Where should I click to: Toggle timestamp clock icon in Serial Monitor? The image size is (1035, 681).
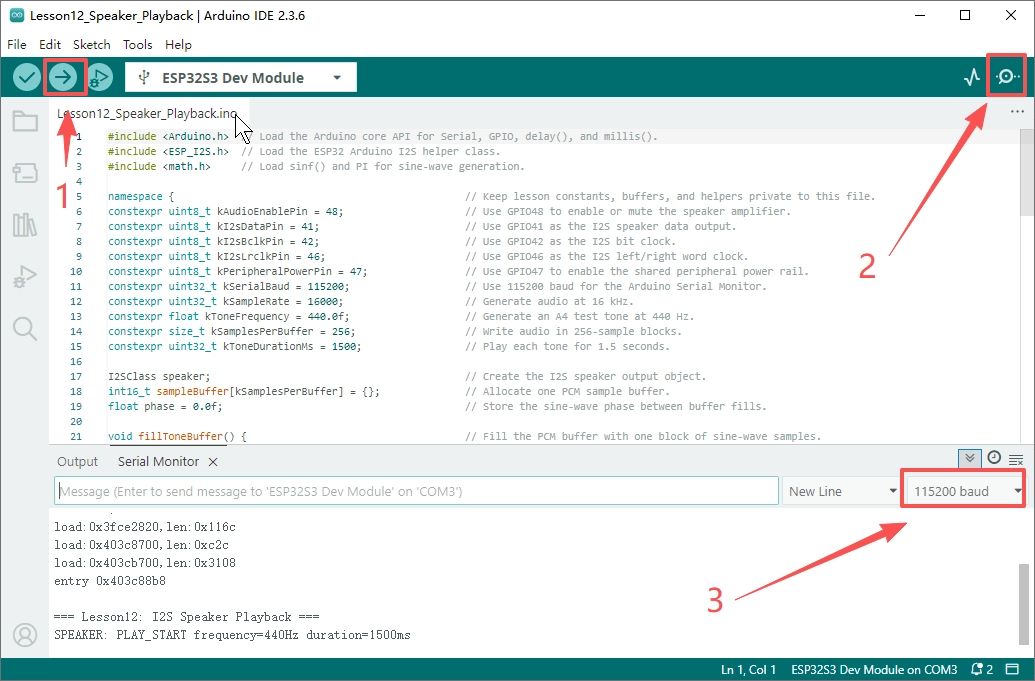pyautogui.click(x=994, y=458)
